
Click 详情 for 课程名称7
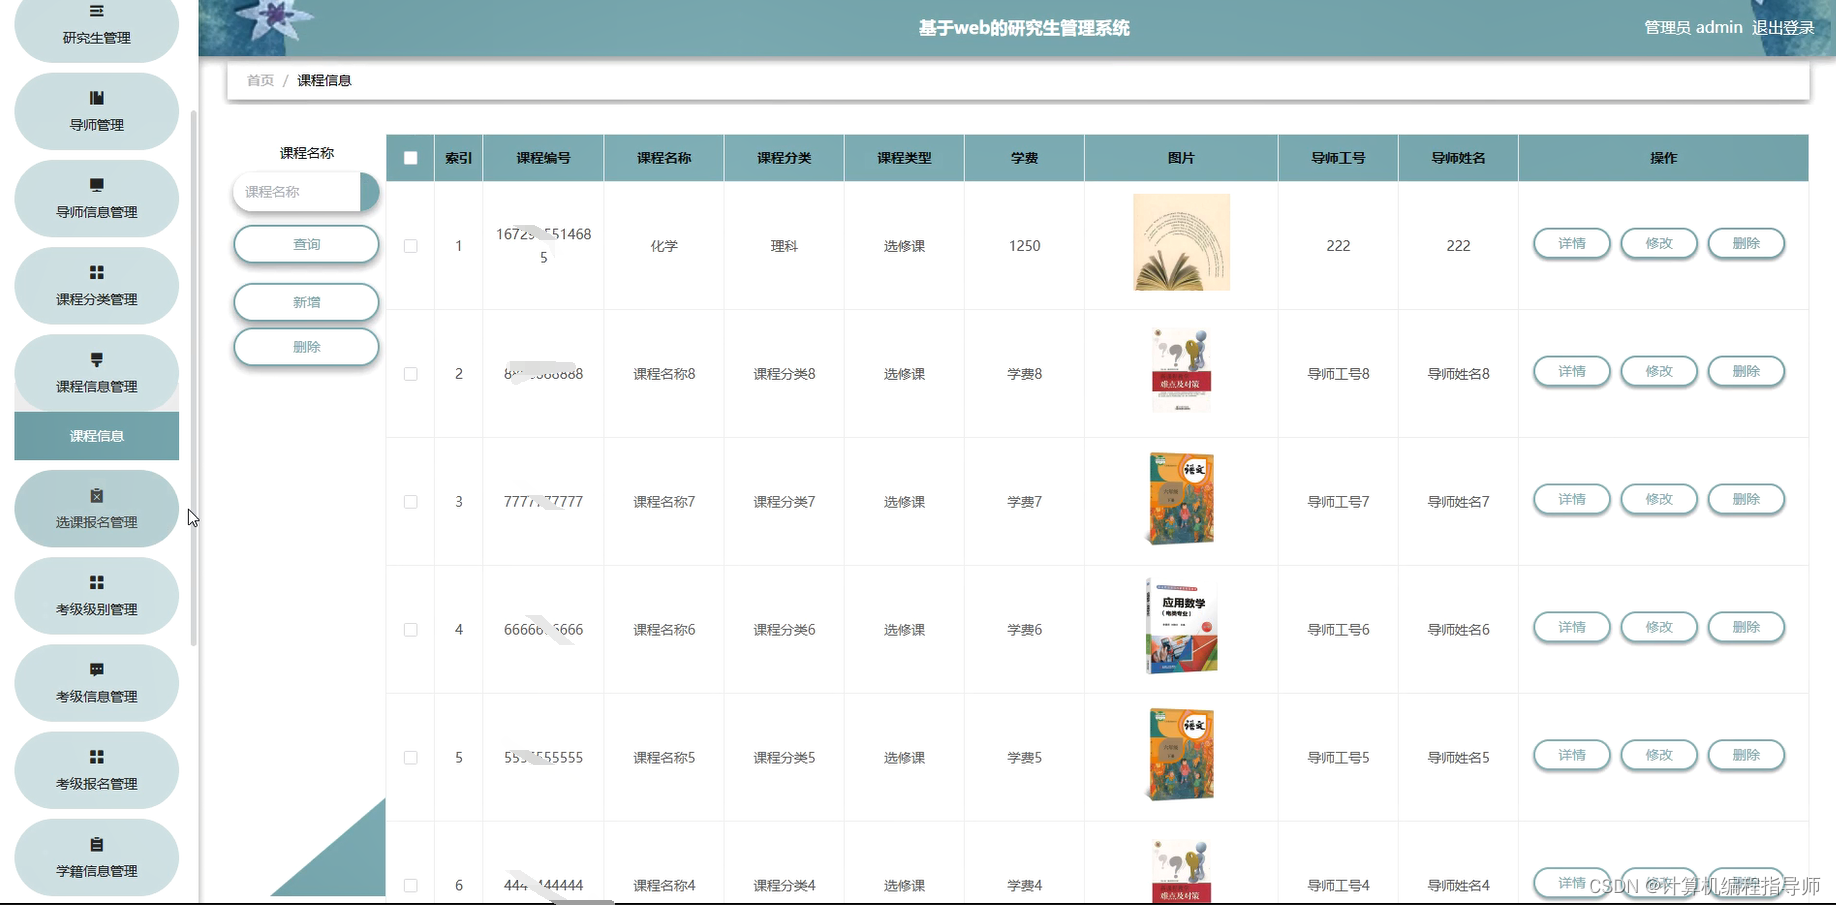[1572, 499]
